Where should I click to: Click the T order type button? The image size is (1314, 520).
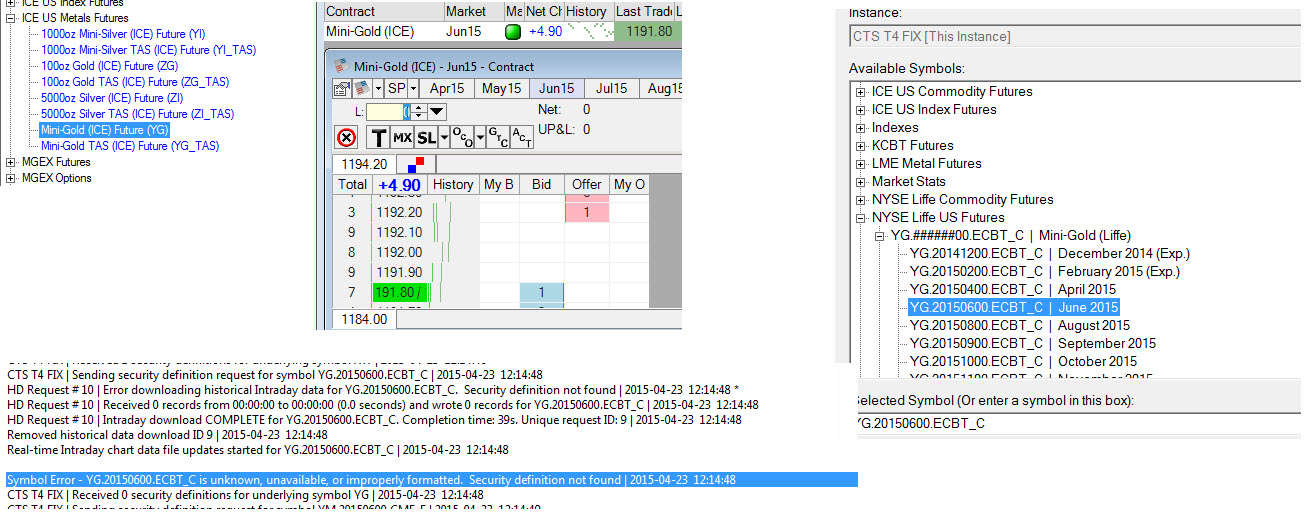[x=378, y=137]
